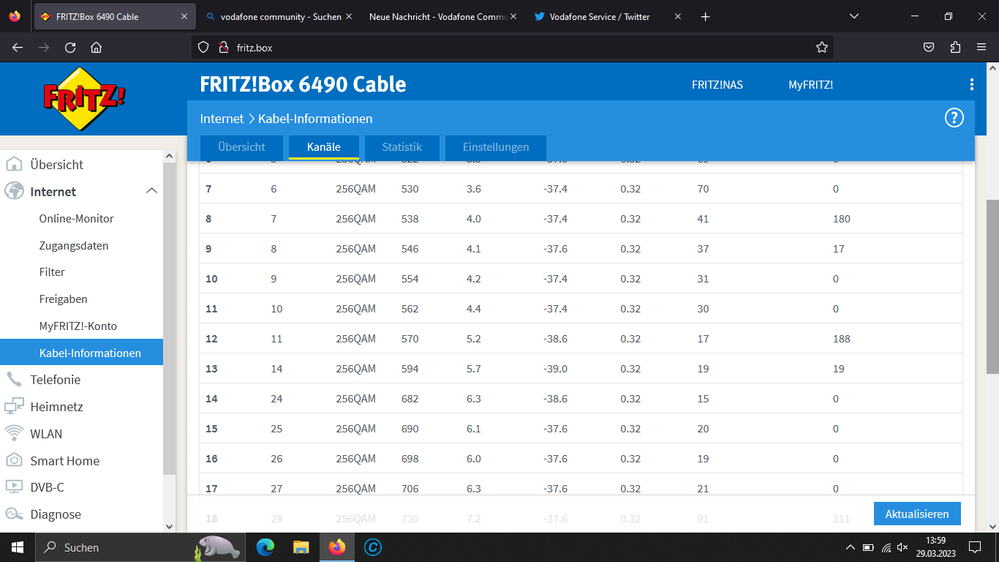
Task: Click the DVB-C monitor icon
Action: tap(14, 487)
